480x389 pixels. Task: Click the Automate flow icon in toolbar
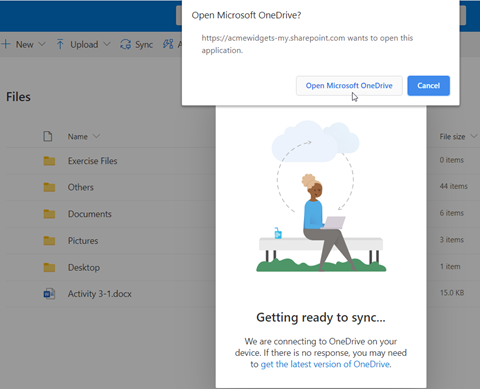click(168, 44)
